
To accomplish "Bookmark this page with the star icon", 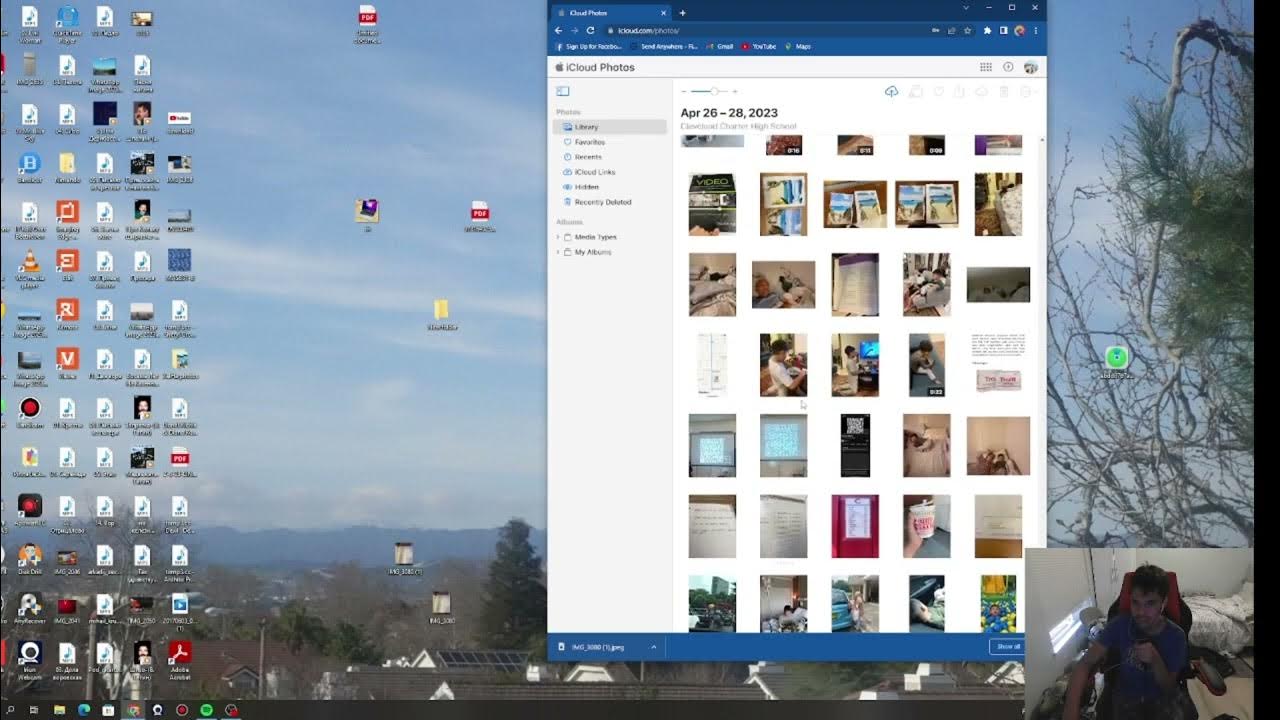I will point(967,31).
